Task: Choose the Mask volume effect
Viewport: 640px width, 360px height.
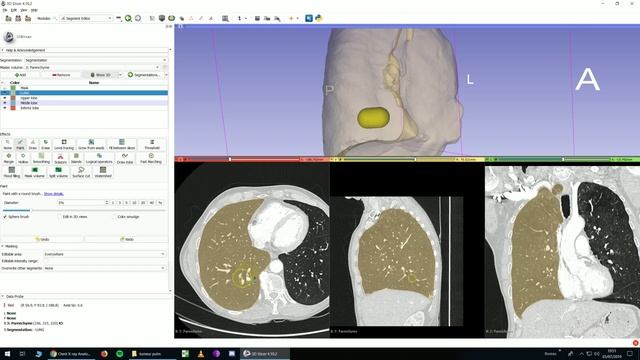Action: [x=35, y=172]
